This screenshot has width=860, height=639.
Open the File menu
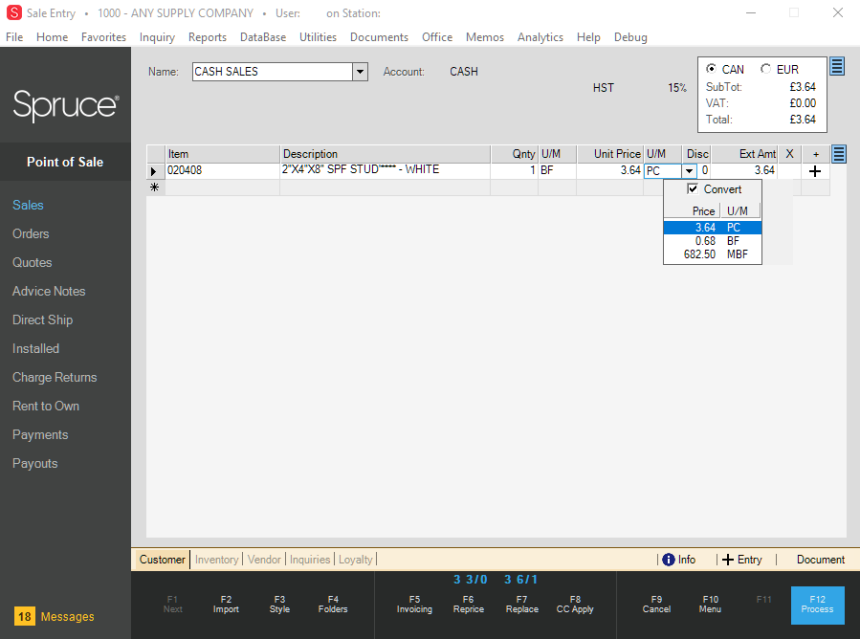click(14, 37)
